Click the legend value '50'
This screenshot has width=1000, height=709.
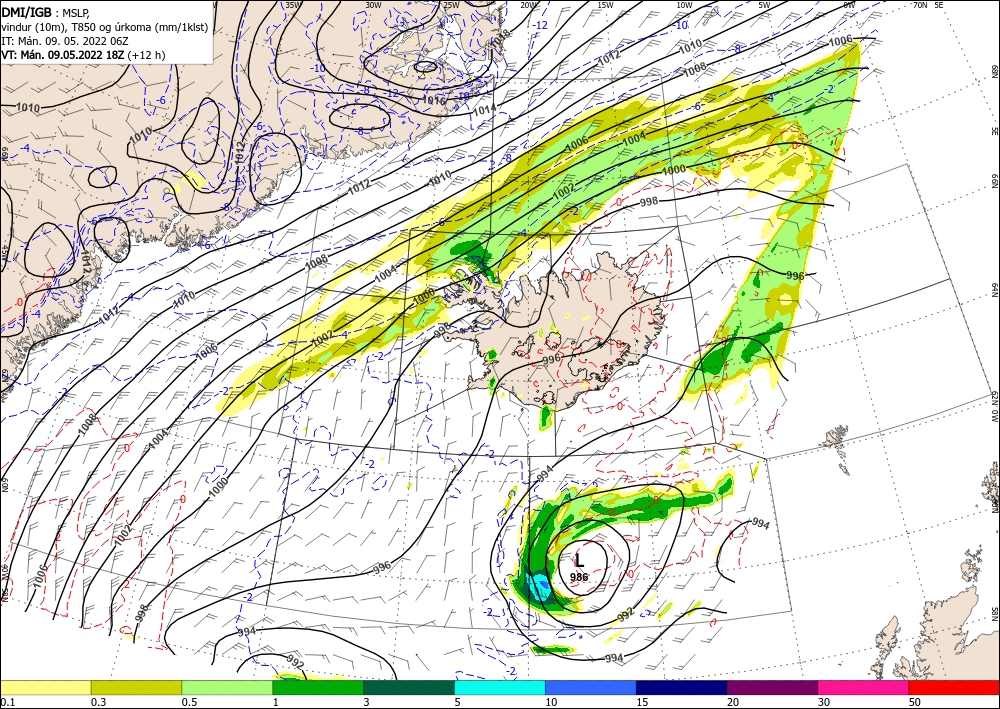(x=915, y=702)
